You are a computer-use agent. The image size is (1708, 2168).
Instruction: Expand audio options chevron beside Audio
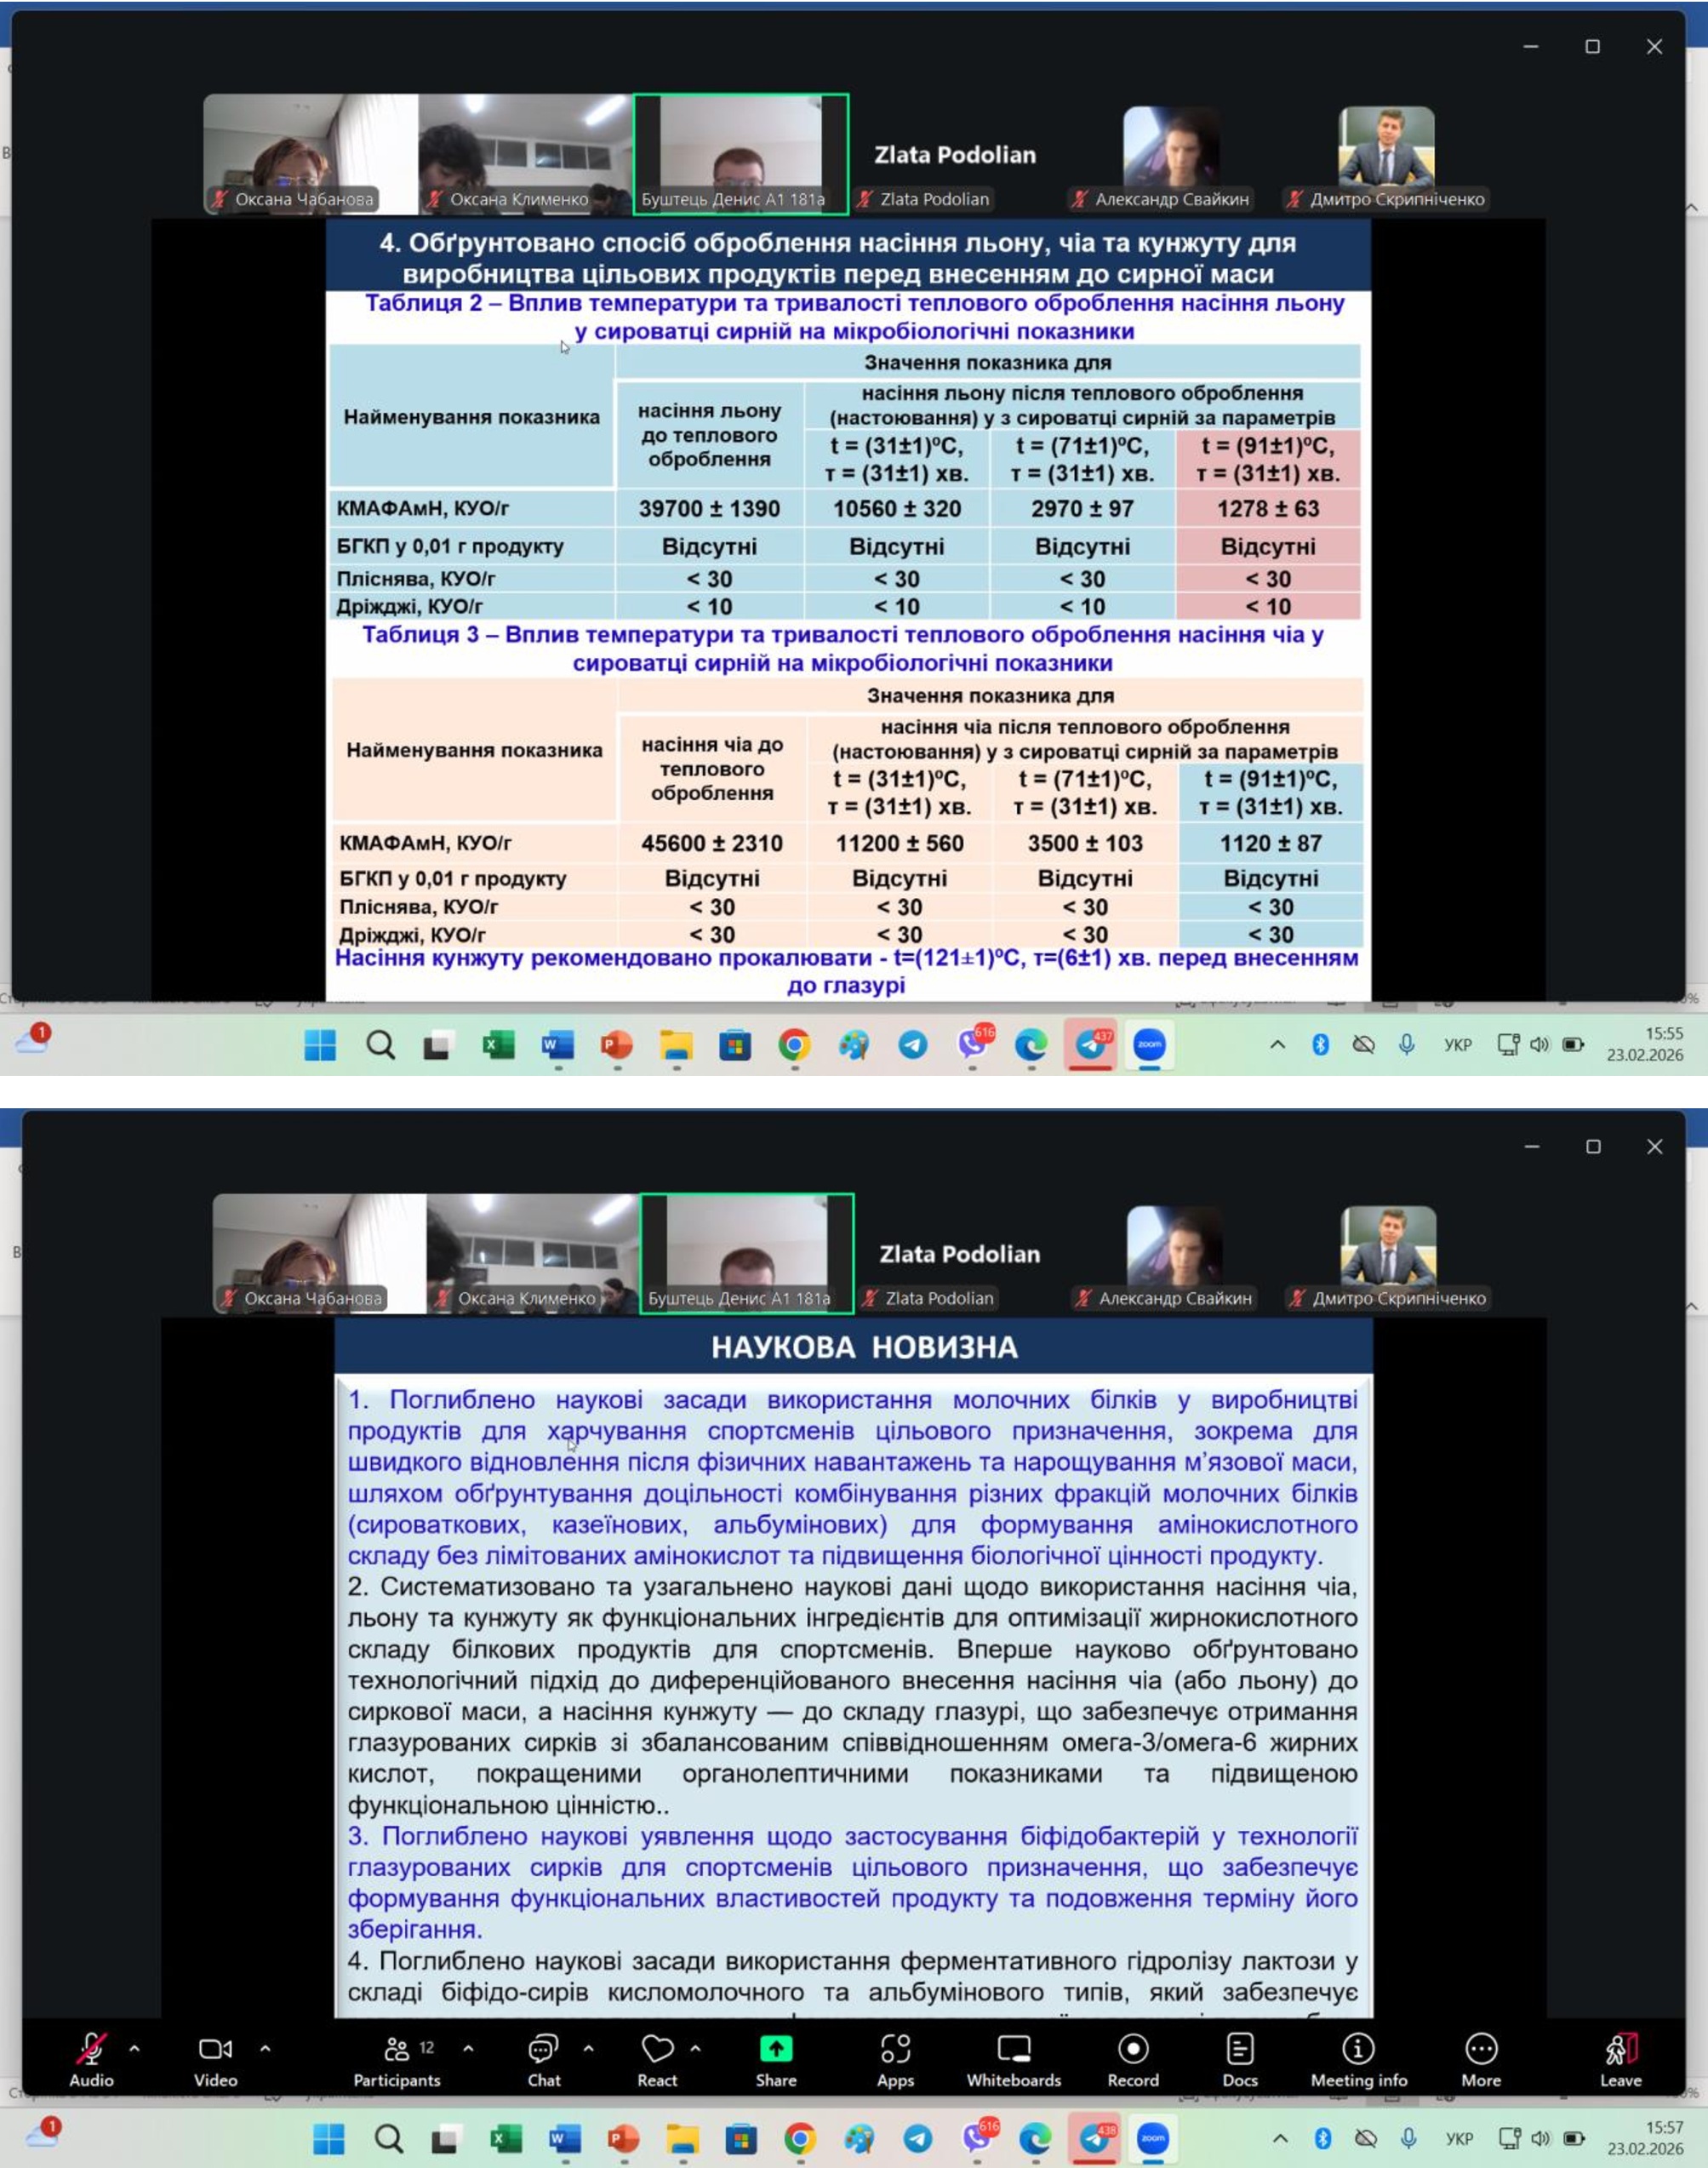click(x=135, y=2048)
